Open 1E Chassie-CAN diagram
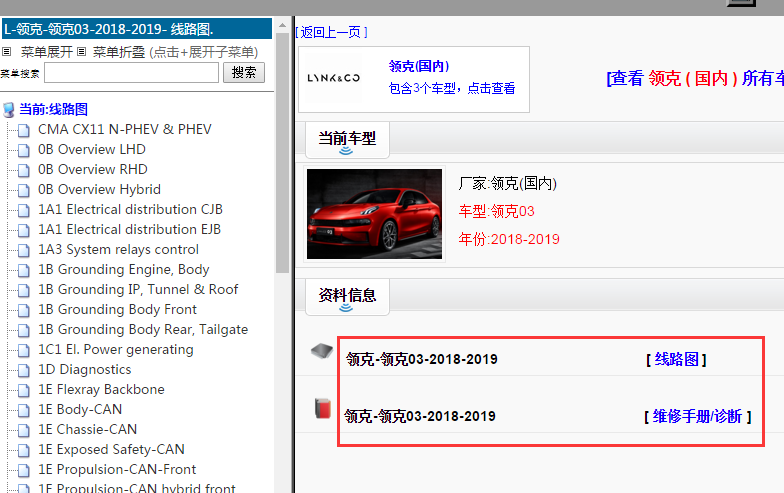 pyautogui.click(x=88, y=430)
